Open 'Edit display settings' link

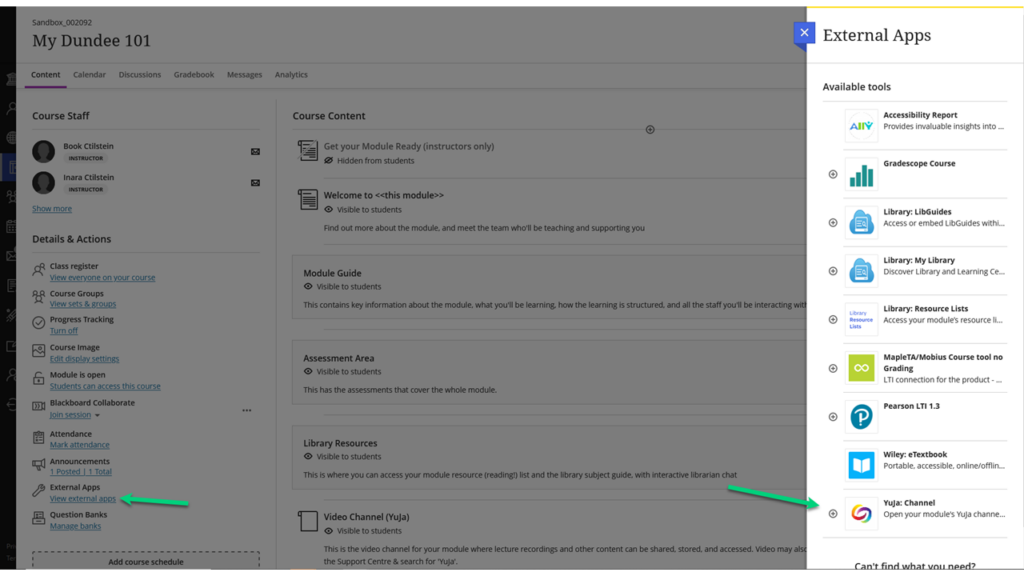tap(84, 359)
